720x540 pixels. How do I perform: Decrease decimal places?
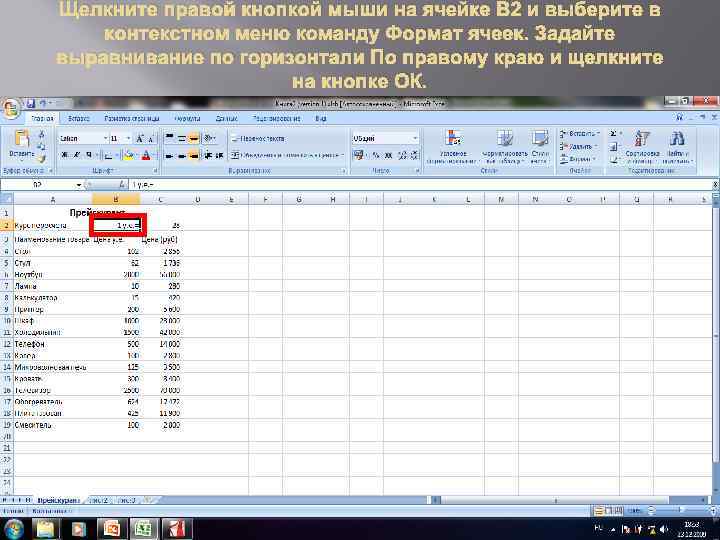[414, 155]
